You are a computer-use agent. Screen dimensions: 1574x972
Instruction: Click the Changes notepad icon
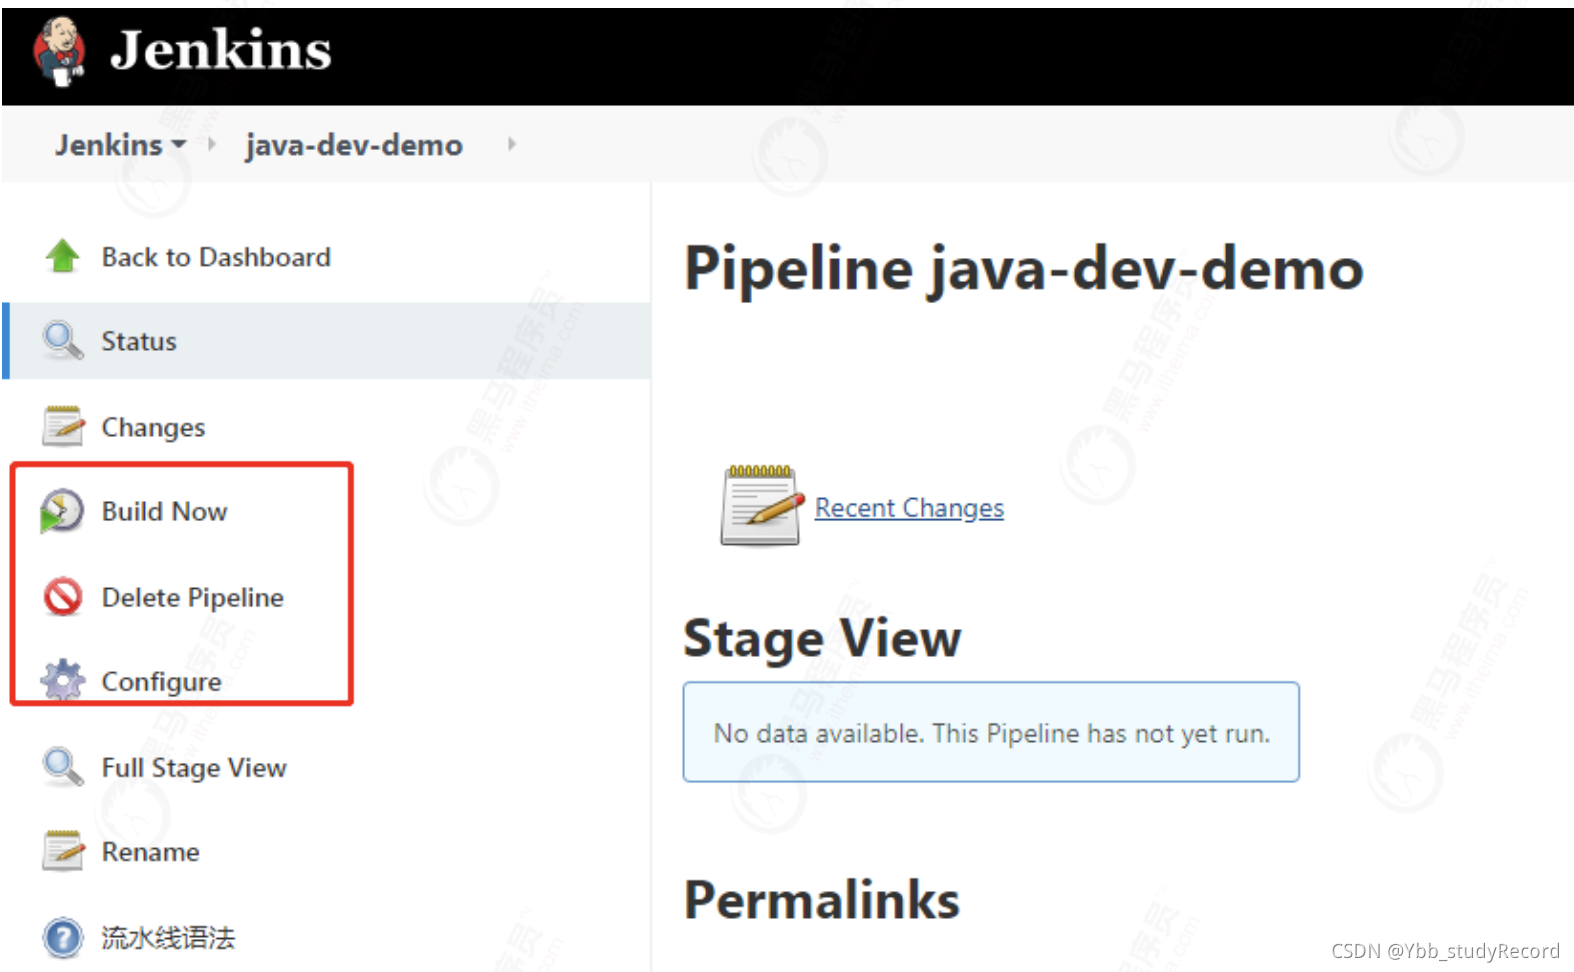[x=63, y=426]
